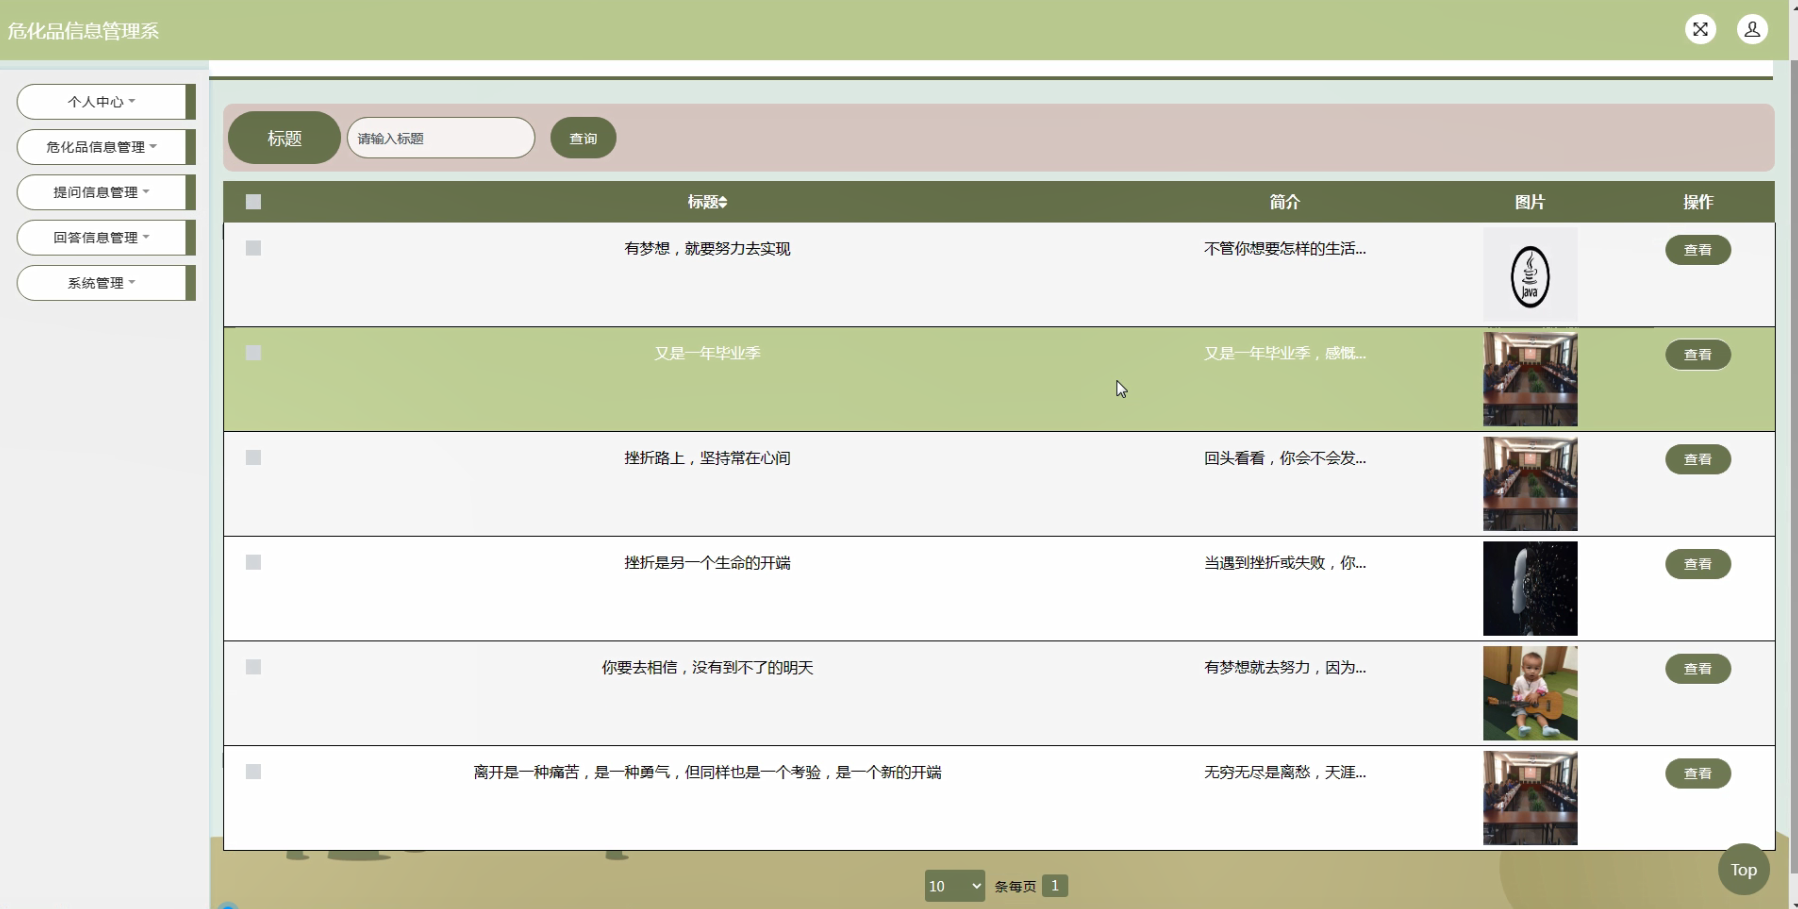Click the Top button at bottom right

pyautogui.click(x=1743, y=870)
